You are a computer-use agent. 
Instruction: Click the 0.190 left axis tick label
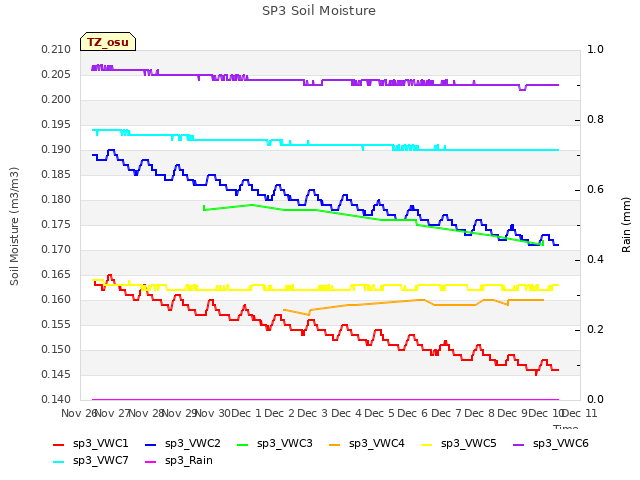pos(56,150)
